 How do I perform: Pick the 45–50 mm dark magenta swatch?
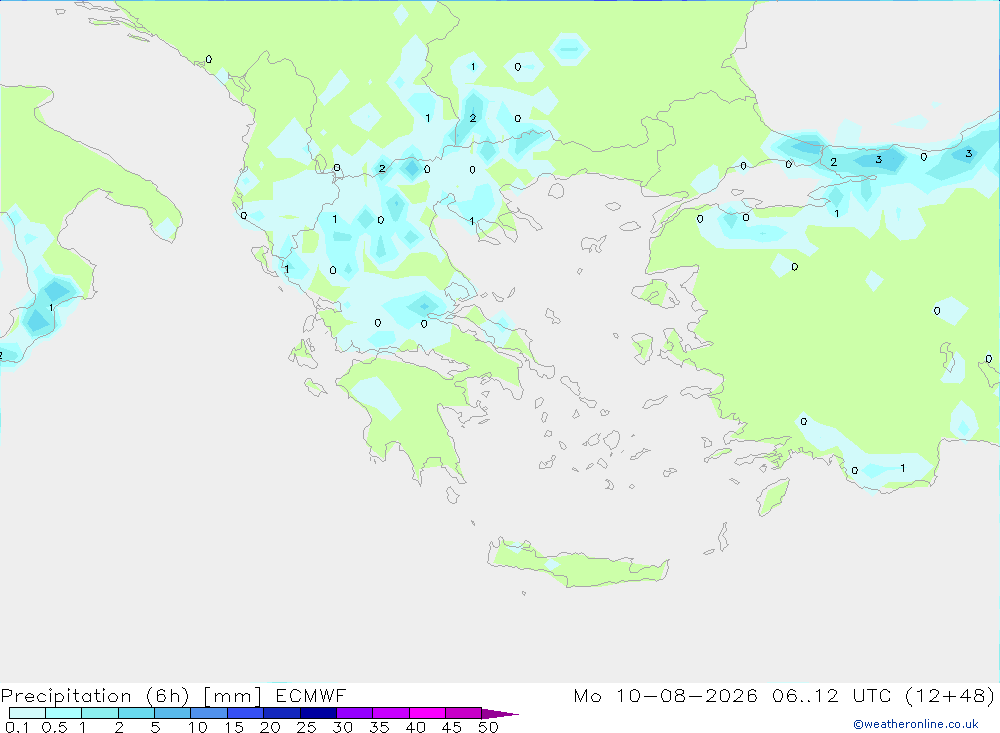[x=464, y=713]
